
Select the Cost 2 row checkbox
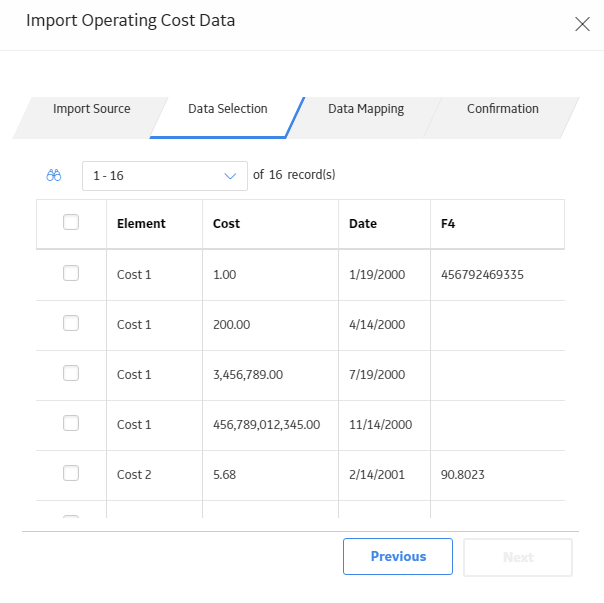[x=71, y=473]
